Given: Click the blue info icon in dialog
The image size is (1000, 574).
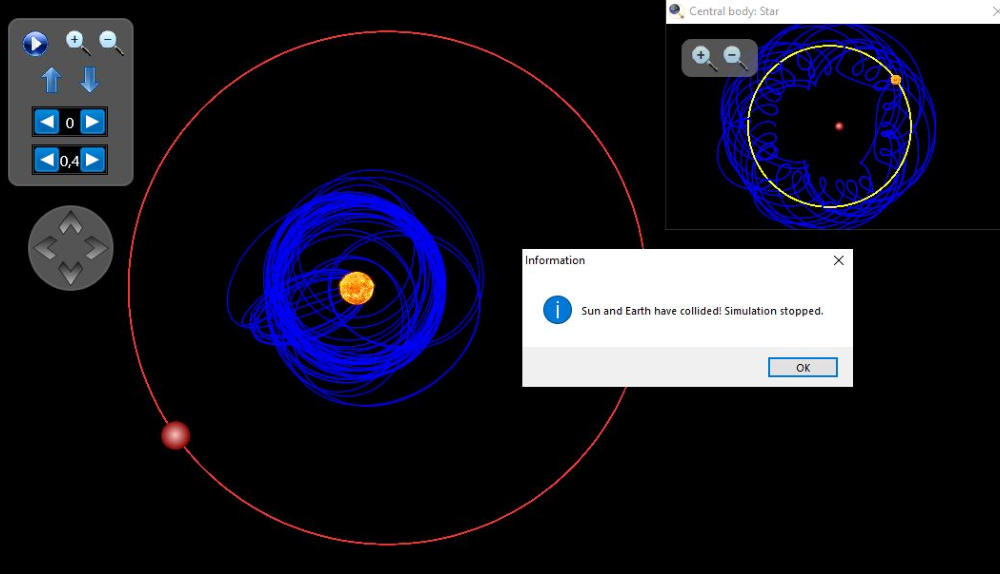Looking at the screenshot, I should tap(557, 310).
